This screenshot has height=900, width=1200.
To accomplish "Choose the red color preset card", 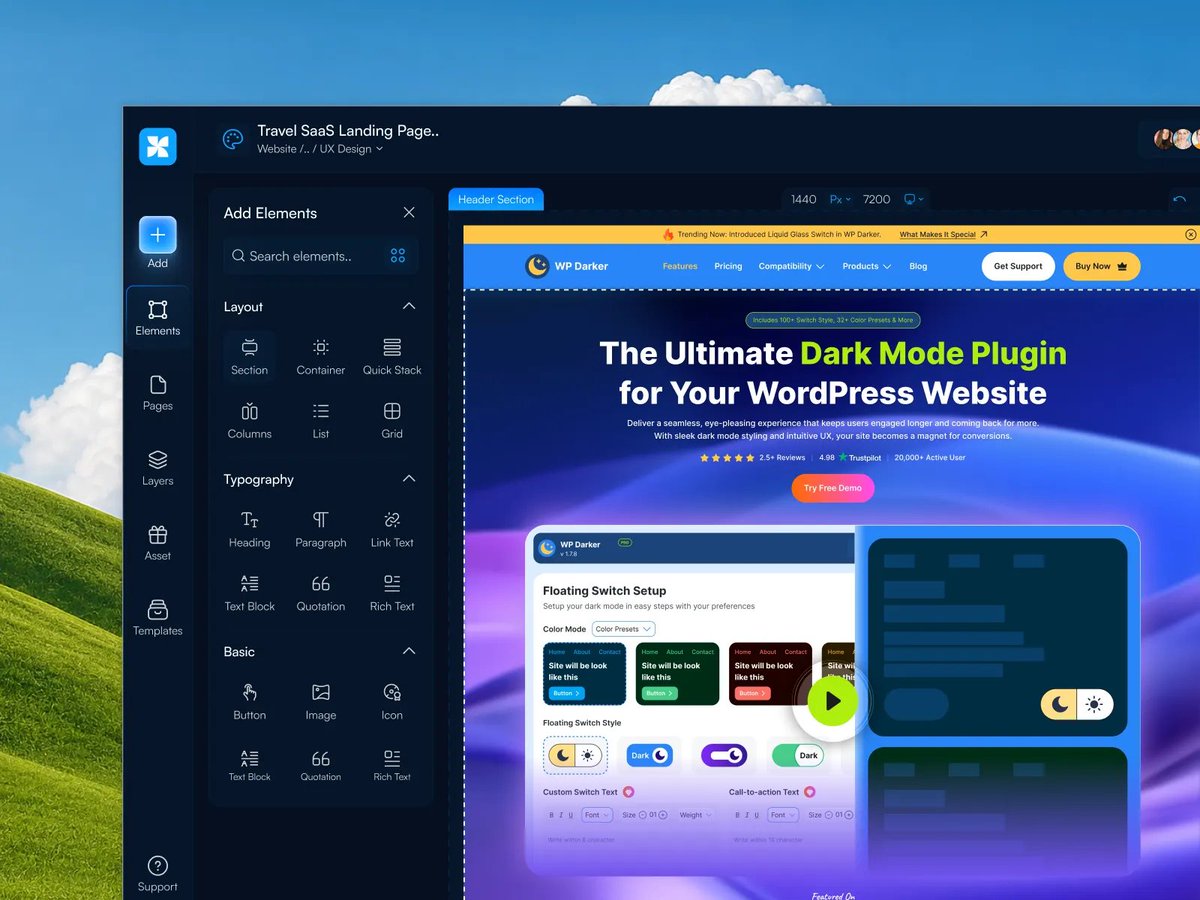I will click(770, 673).
